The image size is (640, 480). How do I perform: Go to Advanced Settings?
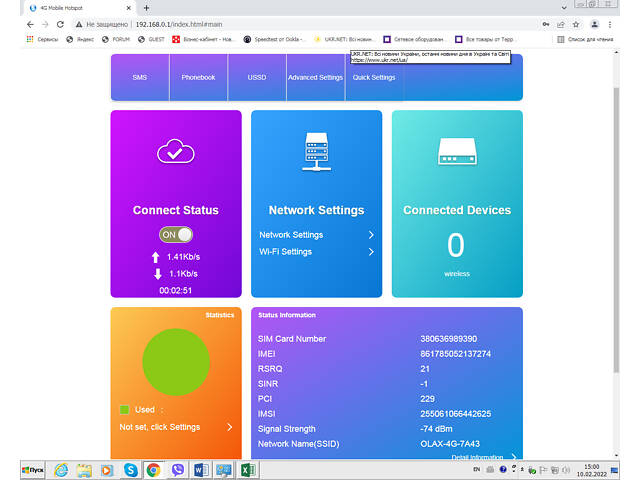click(x=315, y=77)
